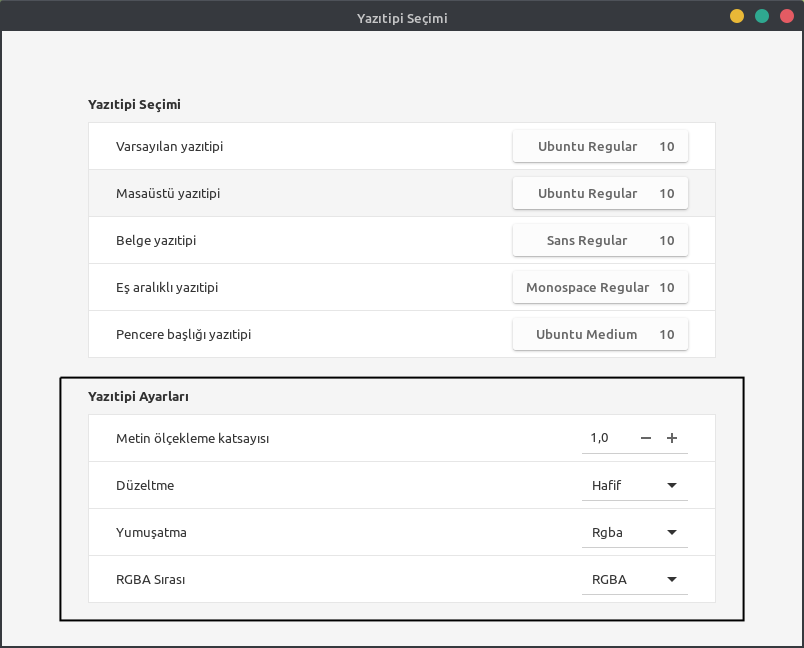This screenshot has height=648, width=804.
Task: Click the Düzeltme row label
Action: (x=145, y=485)
